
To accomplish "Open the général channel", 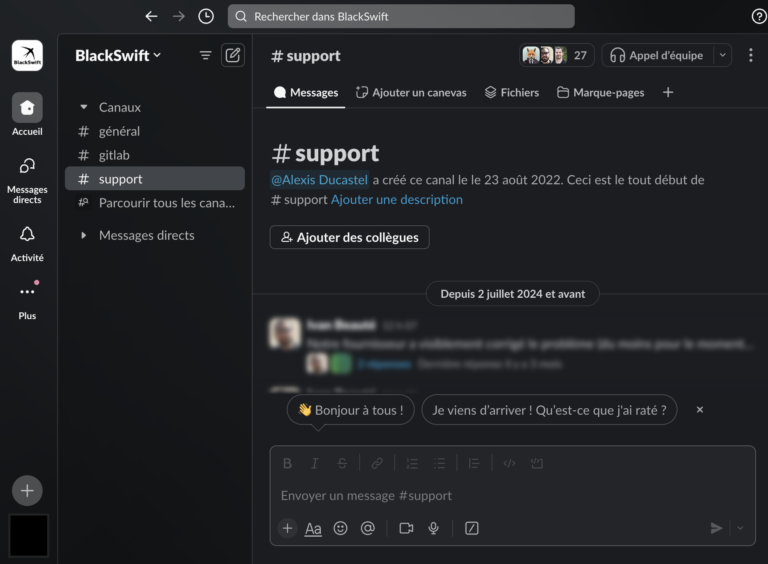I will [155, 131].
